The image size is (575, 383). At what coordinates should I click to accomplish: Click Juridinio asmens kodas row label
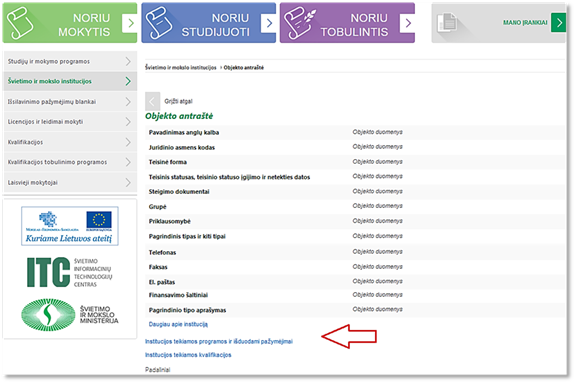click(x=182, y=147)
